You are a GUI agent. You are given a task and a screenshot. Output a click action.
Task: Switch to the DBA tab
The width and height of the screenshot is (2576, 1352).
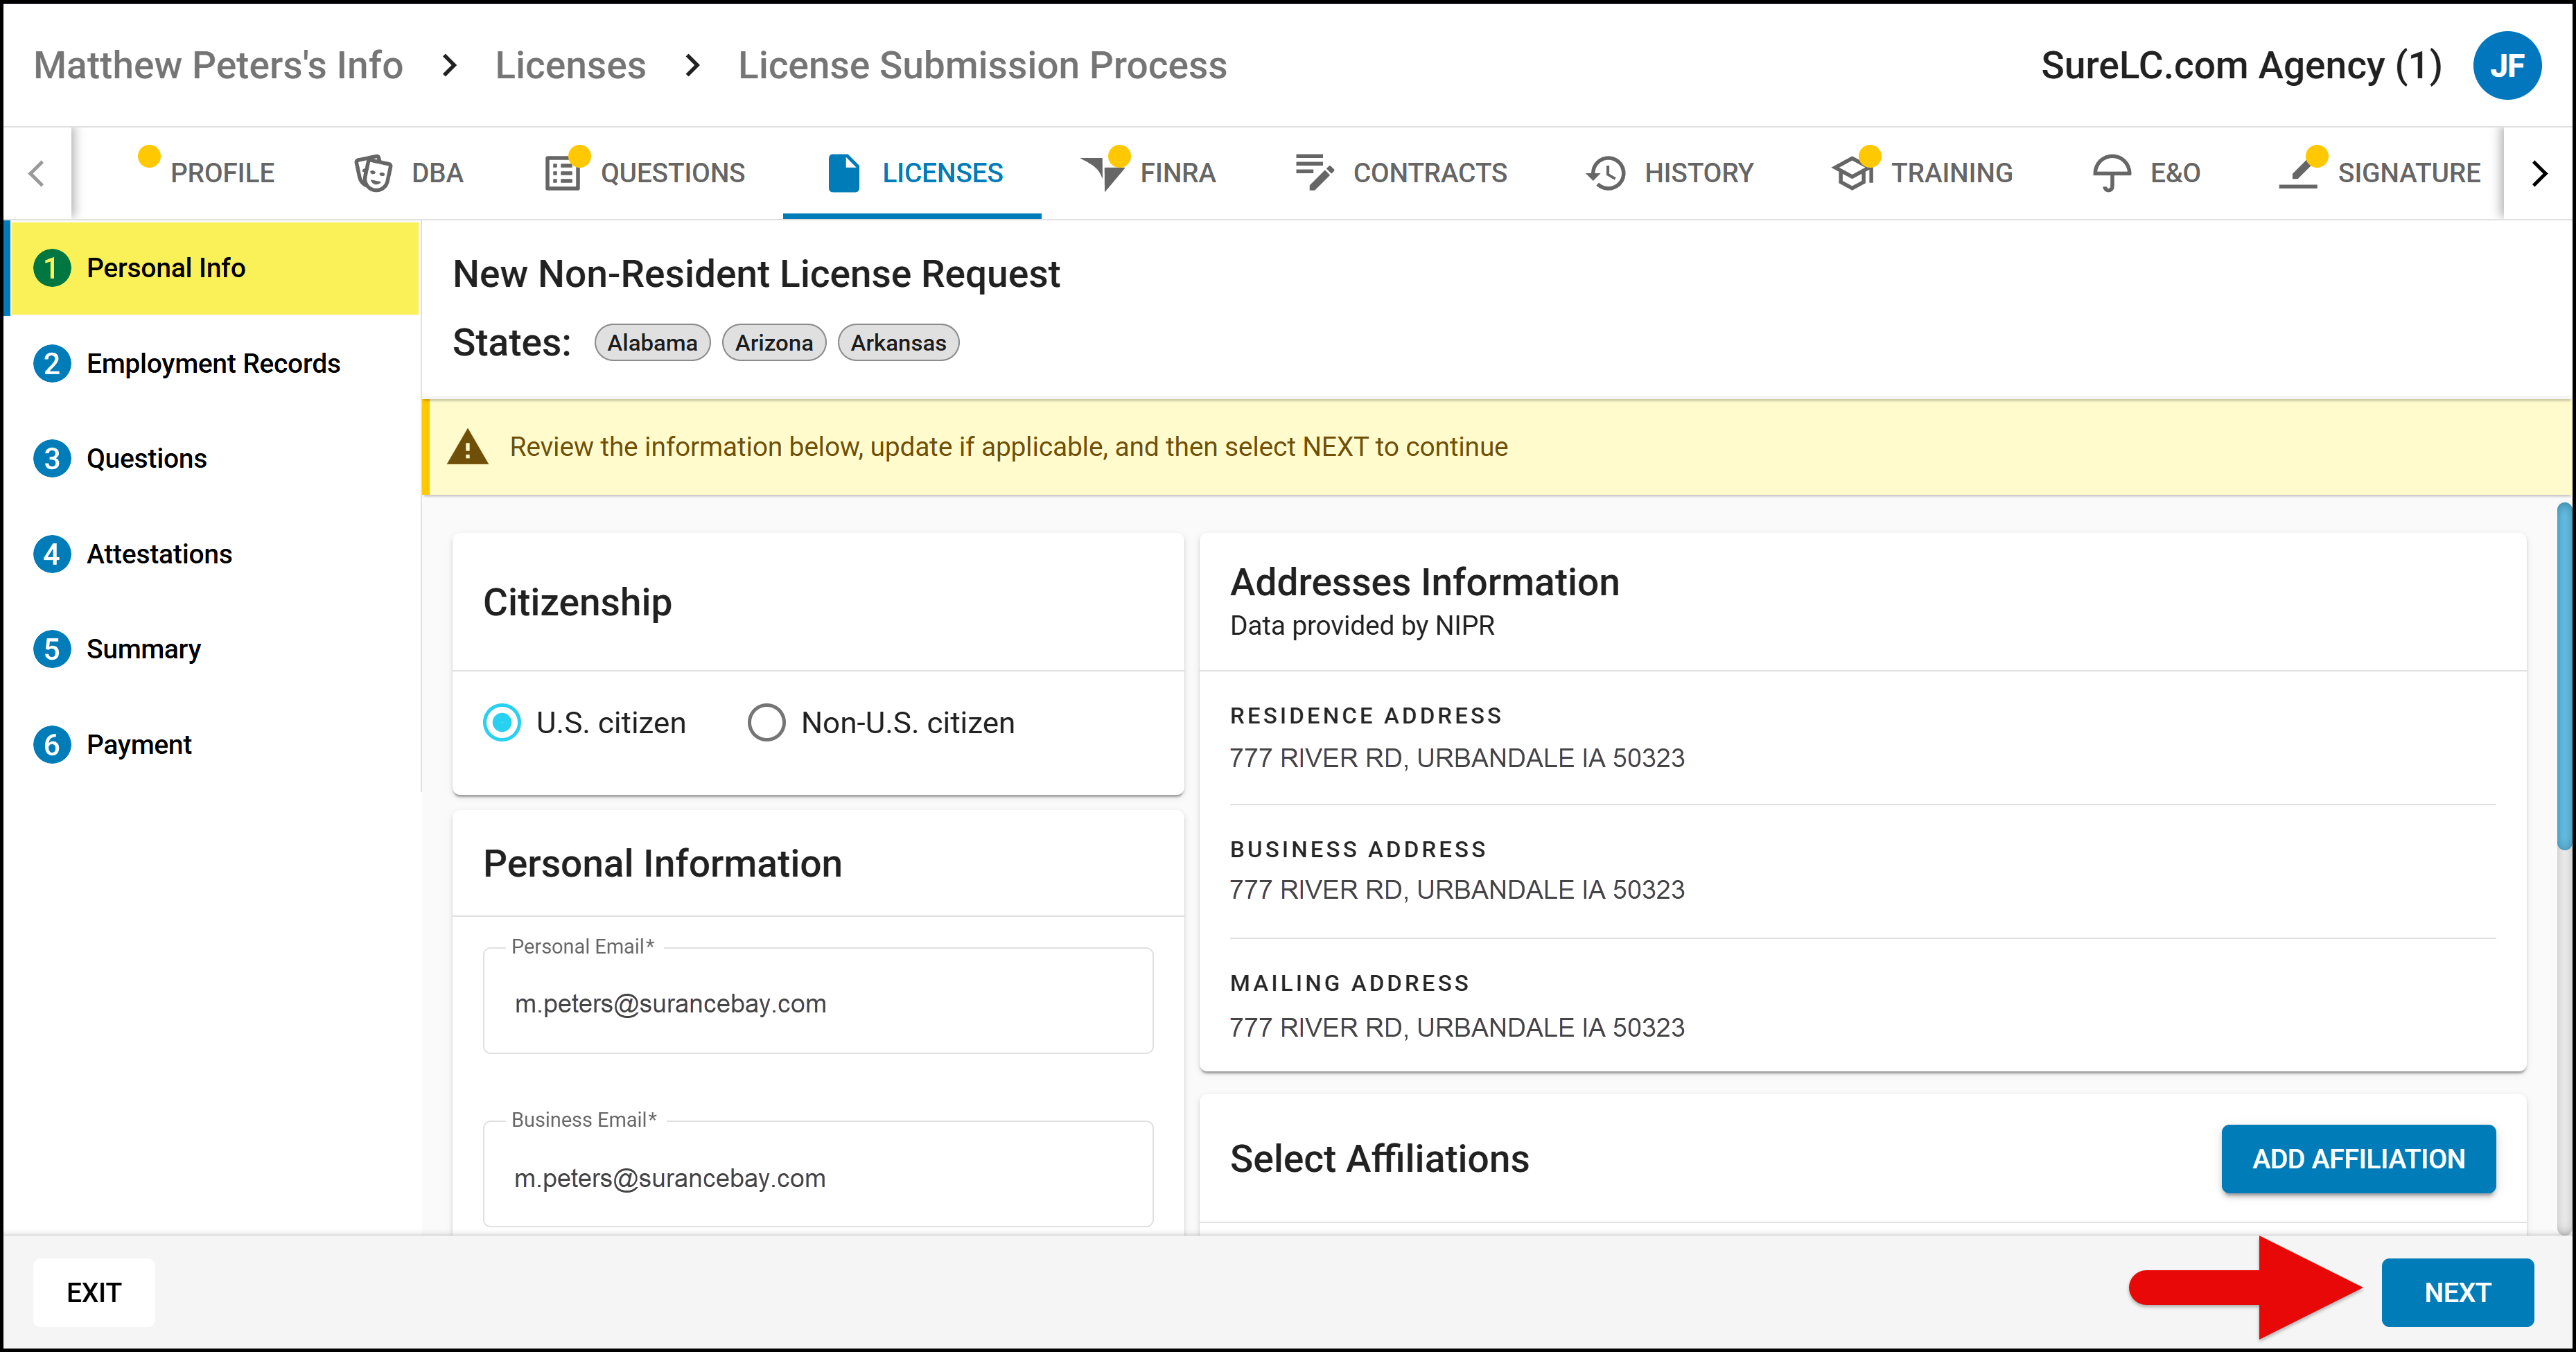point(409,173)
